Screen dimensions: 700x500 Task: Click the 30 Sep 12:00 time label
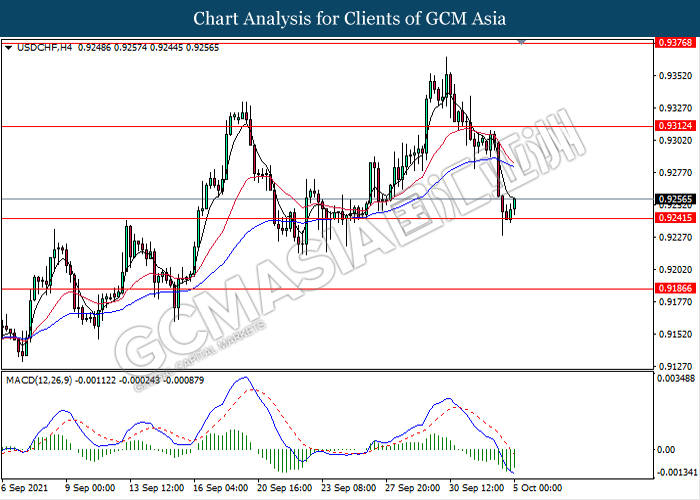pos(477,488)
